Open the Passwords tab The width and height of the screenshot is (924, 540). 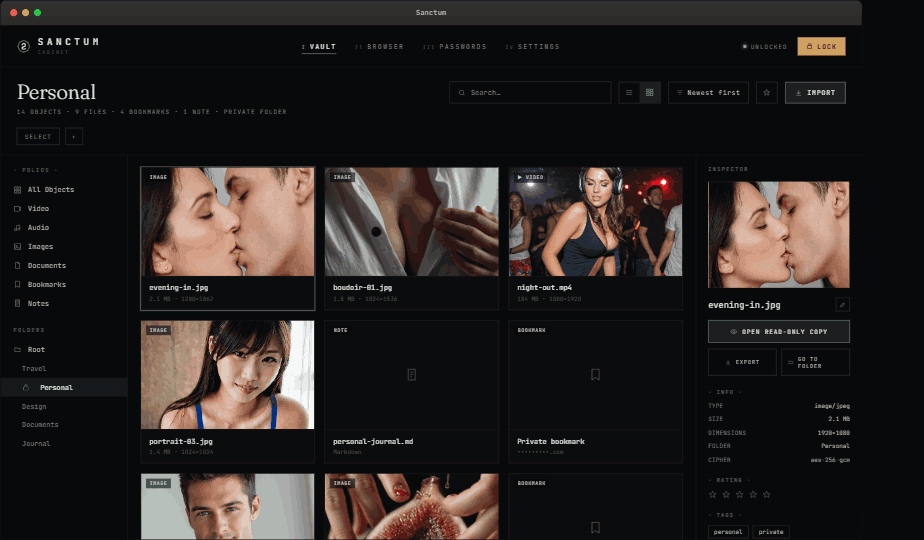coord(455,47)
